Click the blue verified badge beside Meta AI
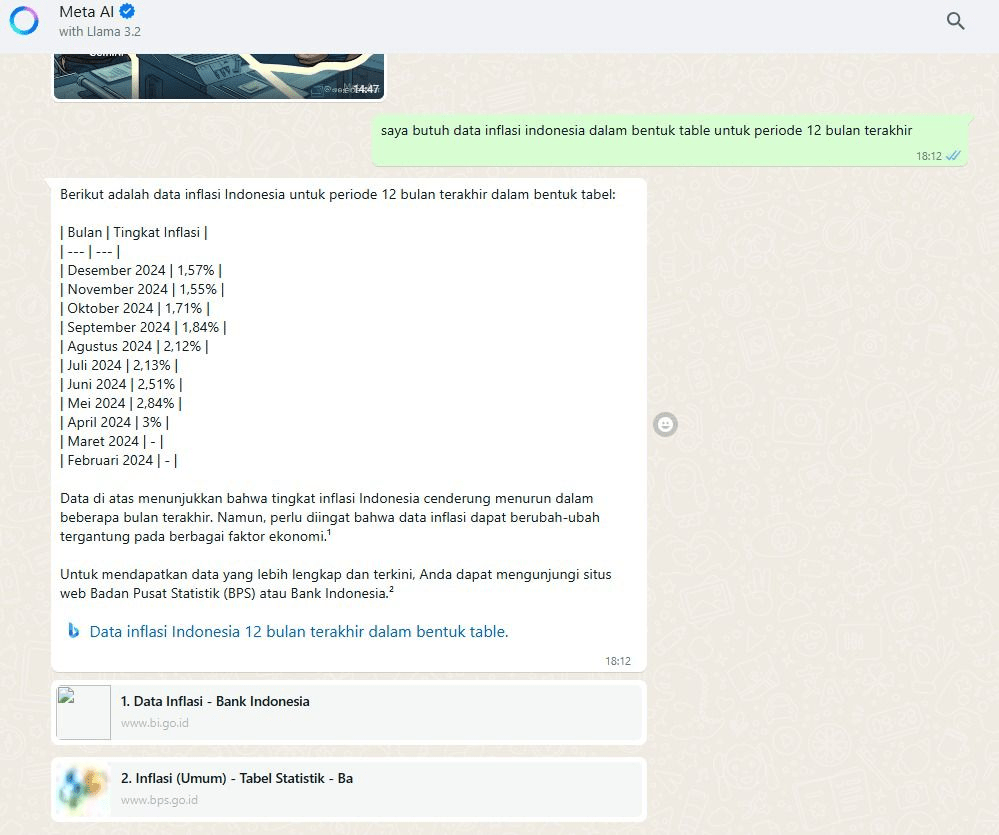This screenshot has height=835, width=999. (127, 12)
